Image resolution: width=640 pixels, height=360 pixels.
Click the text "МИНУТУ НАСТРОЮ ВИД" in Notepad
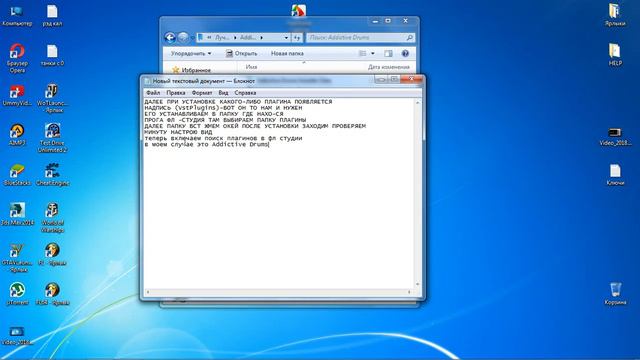[178, 132]
